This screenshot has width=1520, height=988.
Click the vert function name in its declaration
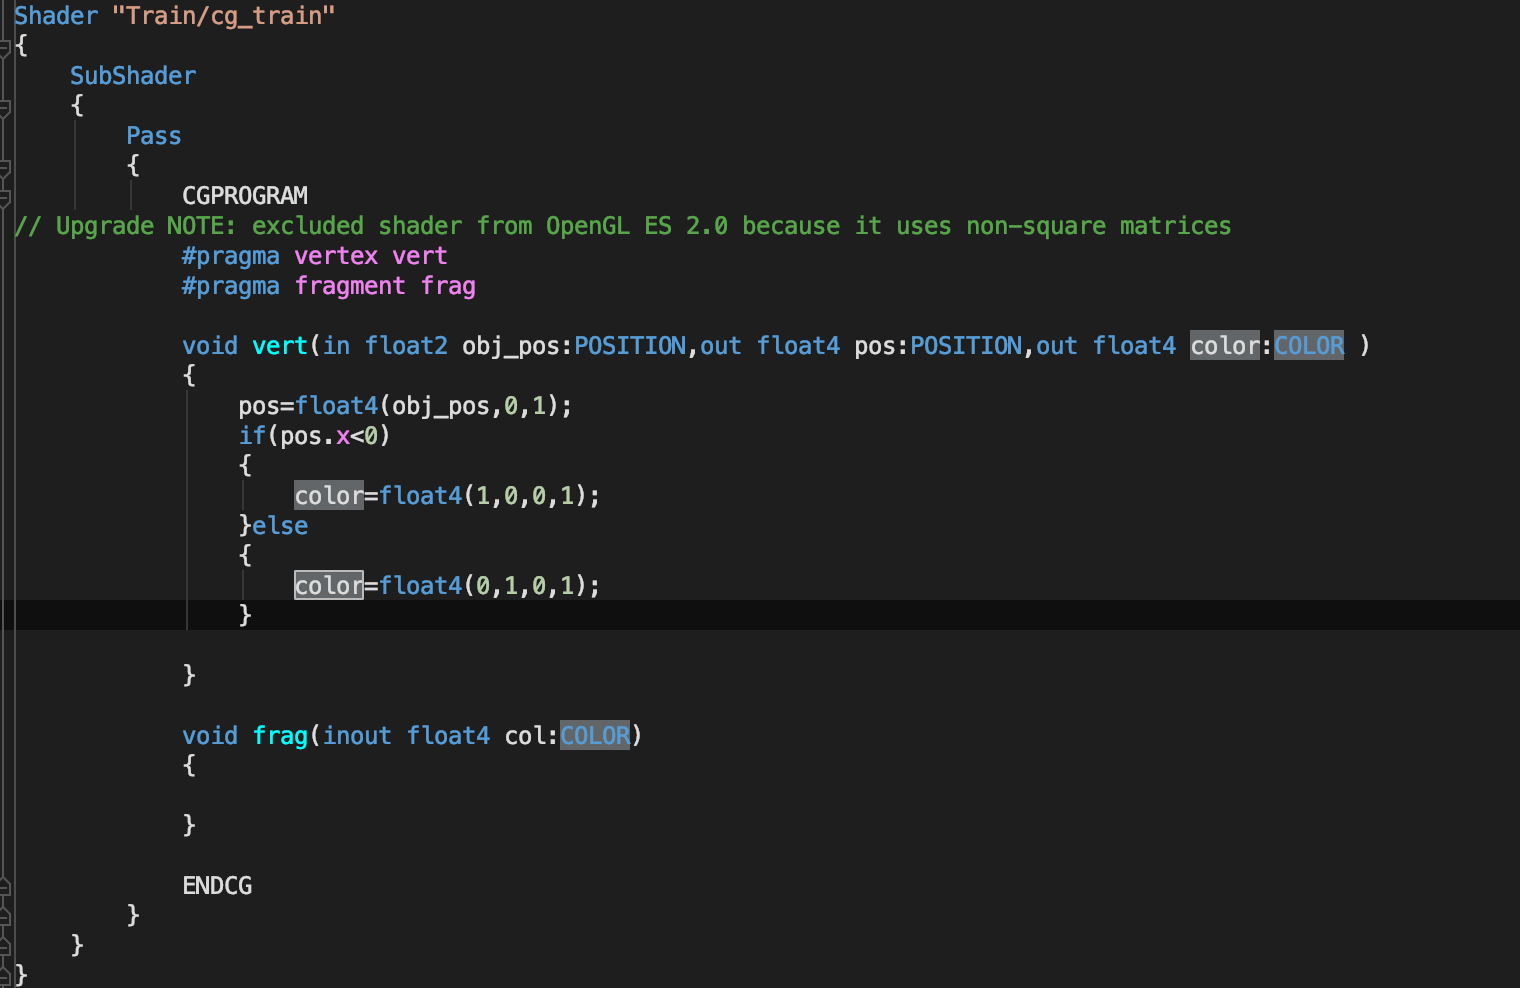tap(280, 346)
